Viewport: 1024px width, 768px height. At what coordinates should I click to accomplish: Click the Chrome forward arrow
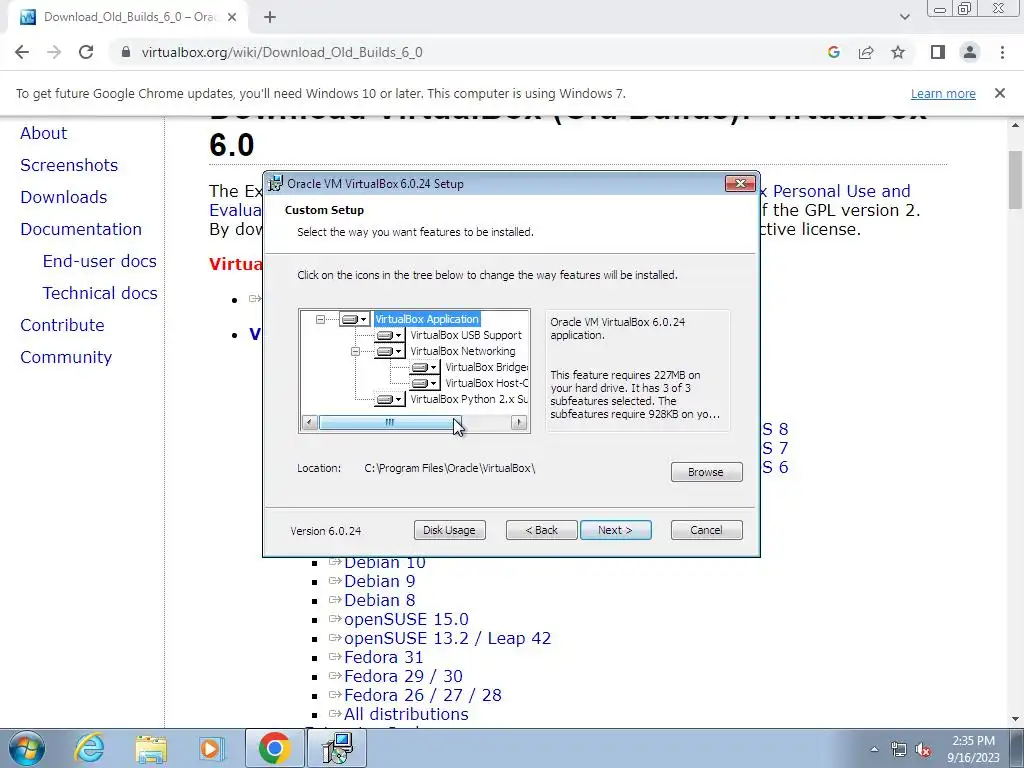54,52
